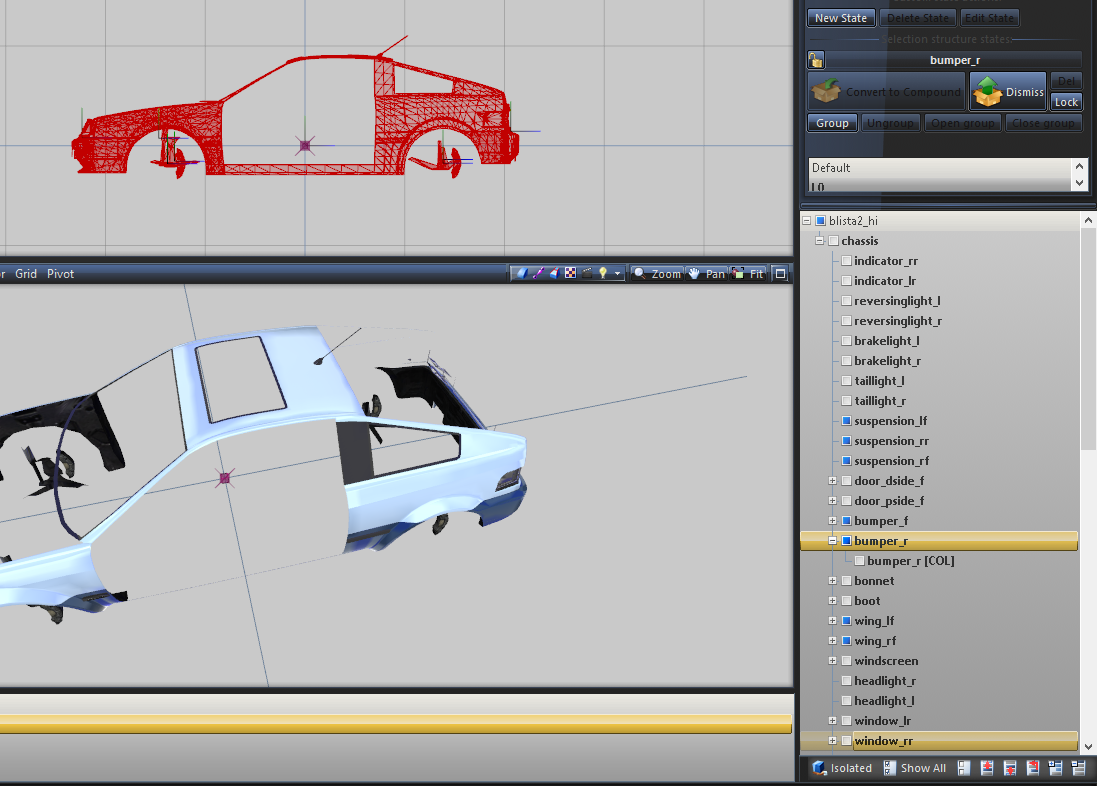This screenshot has height=786, width=1097.
Task: Click the Lock button
Action: click(1066, 102)
